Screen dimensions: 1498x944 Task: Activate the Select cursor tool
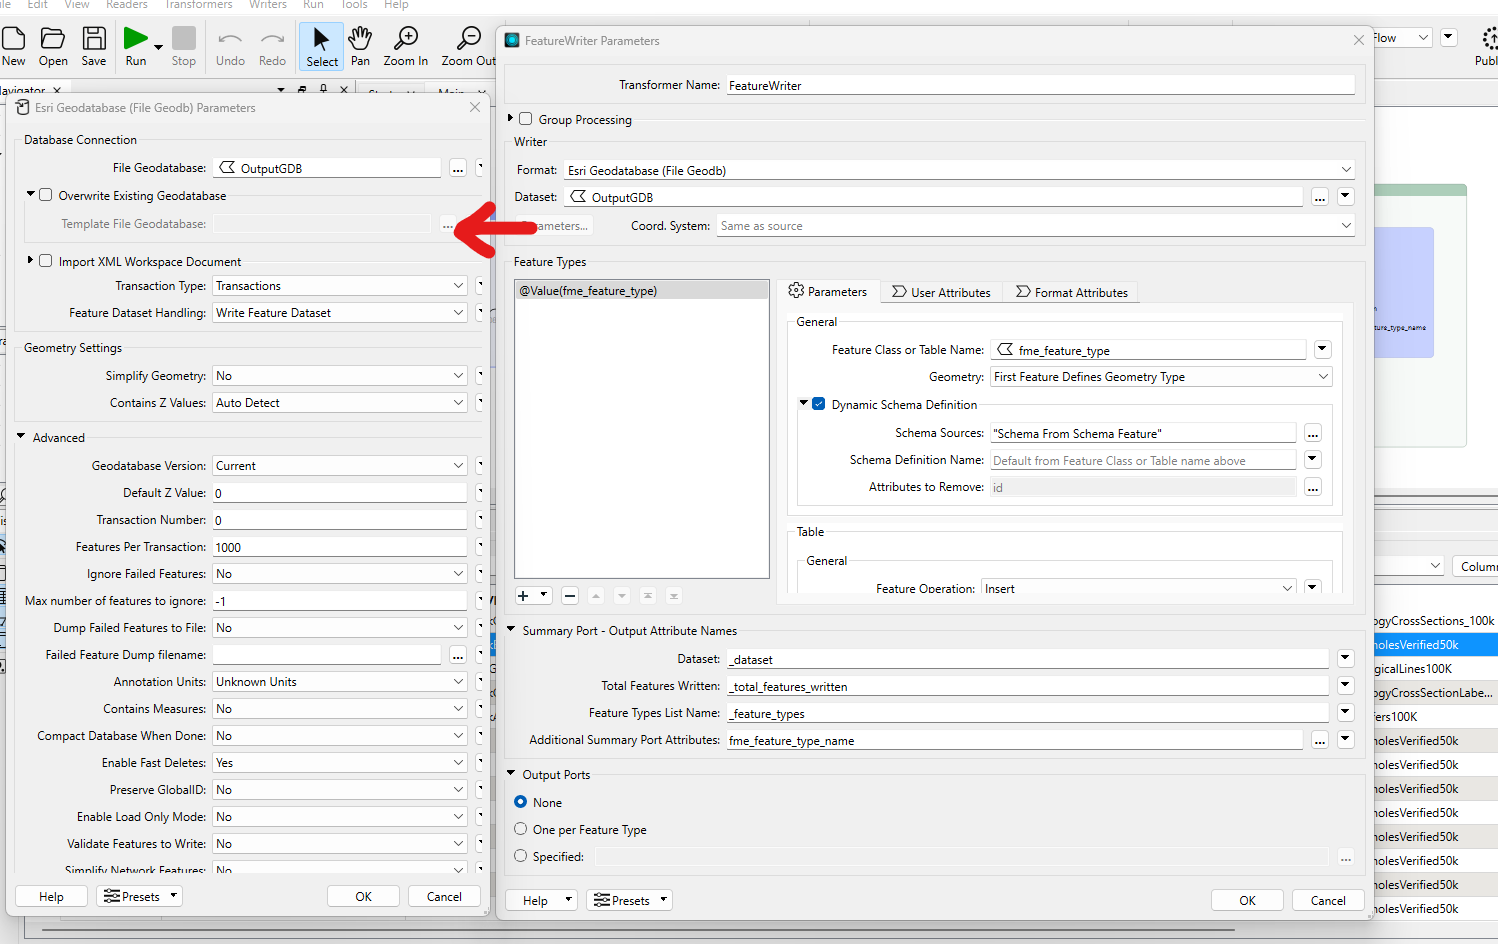click(x=321, y=46)
